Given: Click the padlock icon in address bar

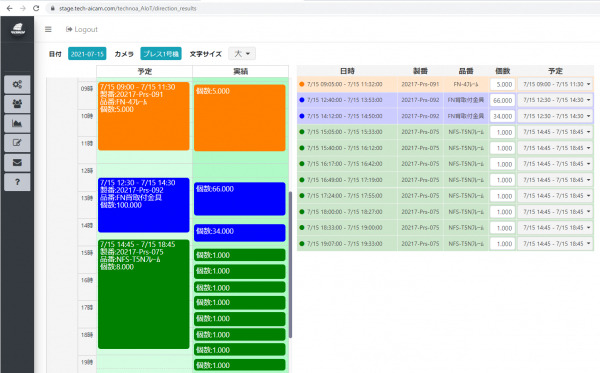Looking at the screenshot, I should coord(53,8).
